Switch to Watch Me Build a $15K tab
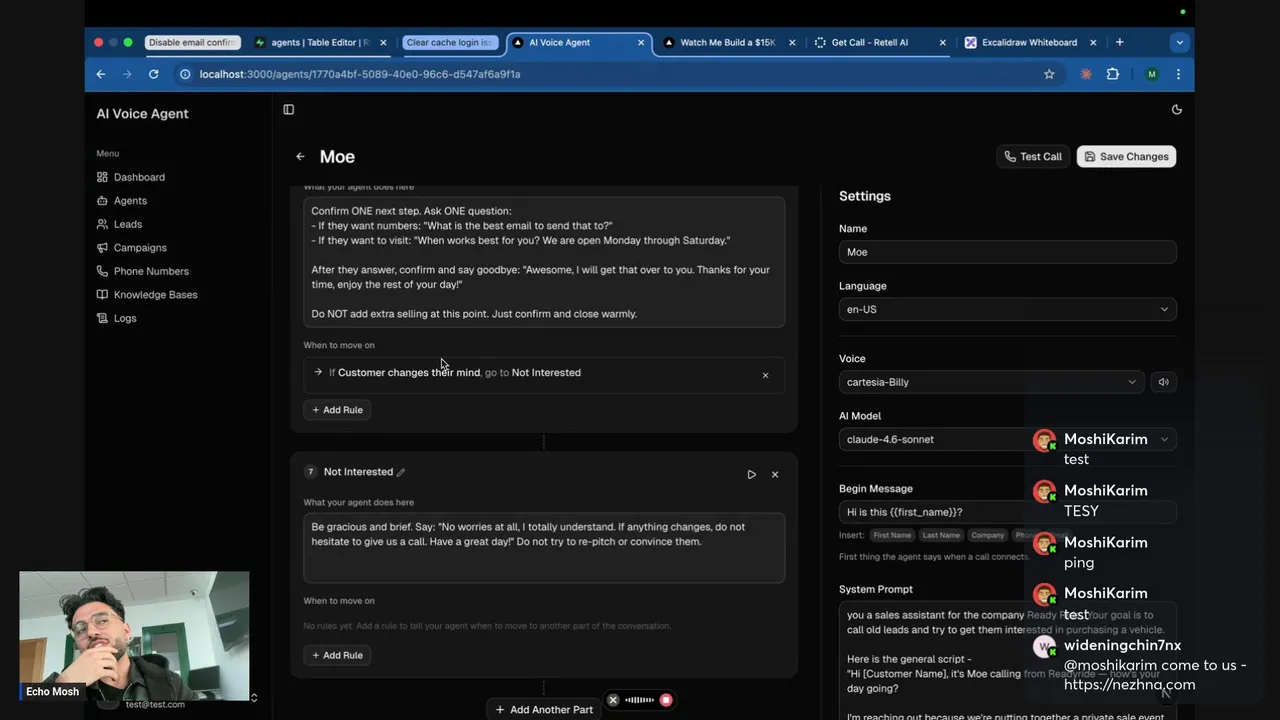Screen dimensions: 1280x720 click(726, 43)
